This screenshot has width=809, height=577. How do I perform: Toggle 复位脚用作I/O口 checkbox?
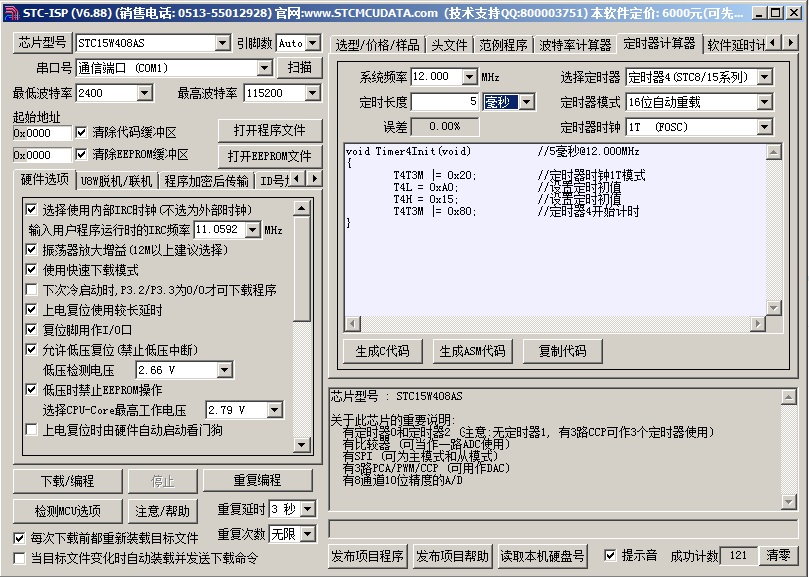(31, 329)
